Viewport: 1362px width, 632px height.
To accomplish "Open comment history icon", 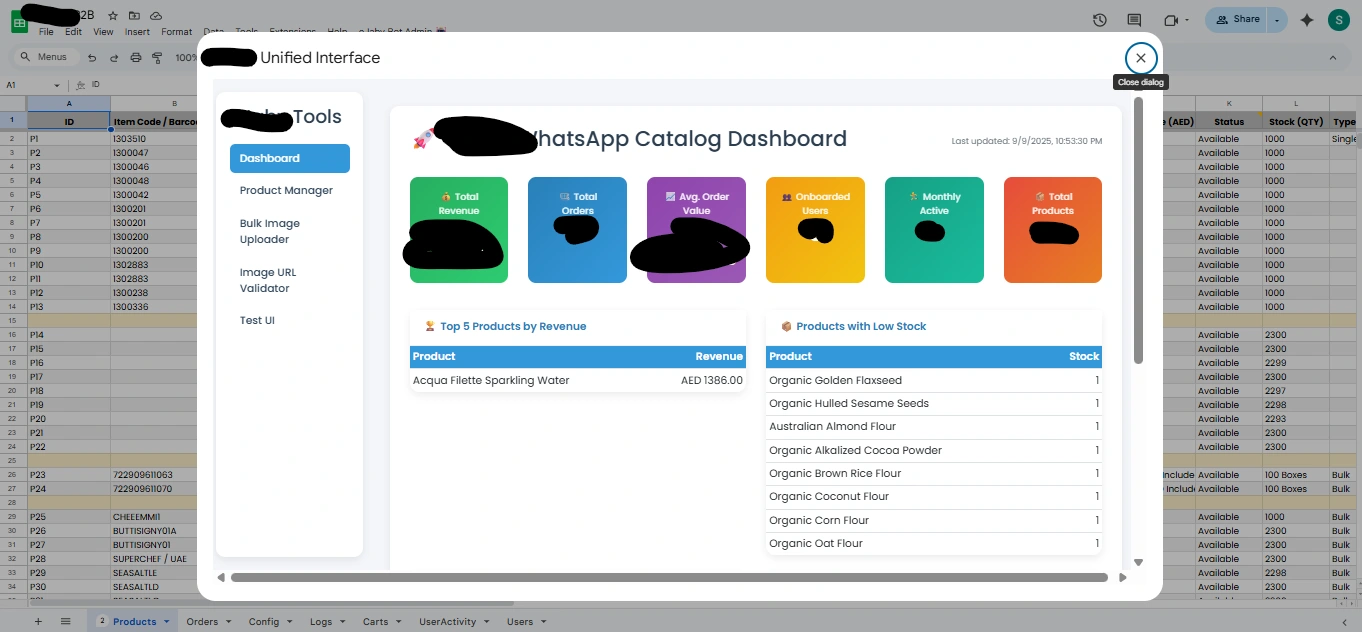I will pos(1134,19).
